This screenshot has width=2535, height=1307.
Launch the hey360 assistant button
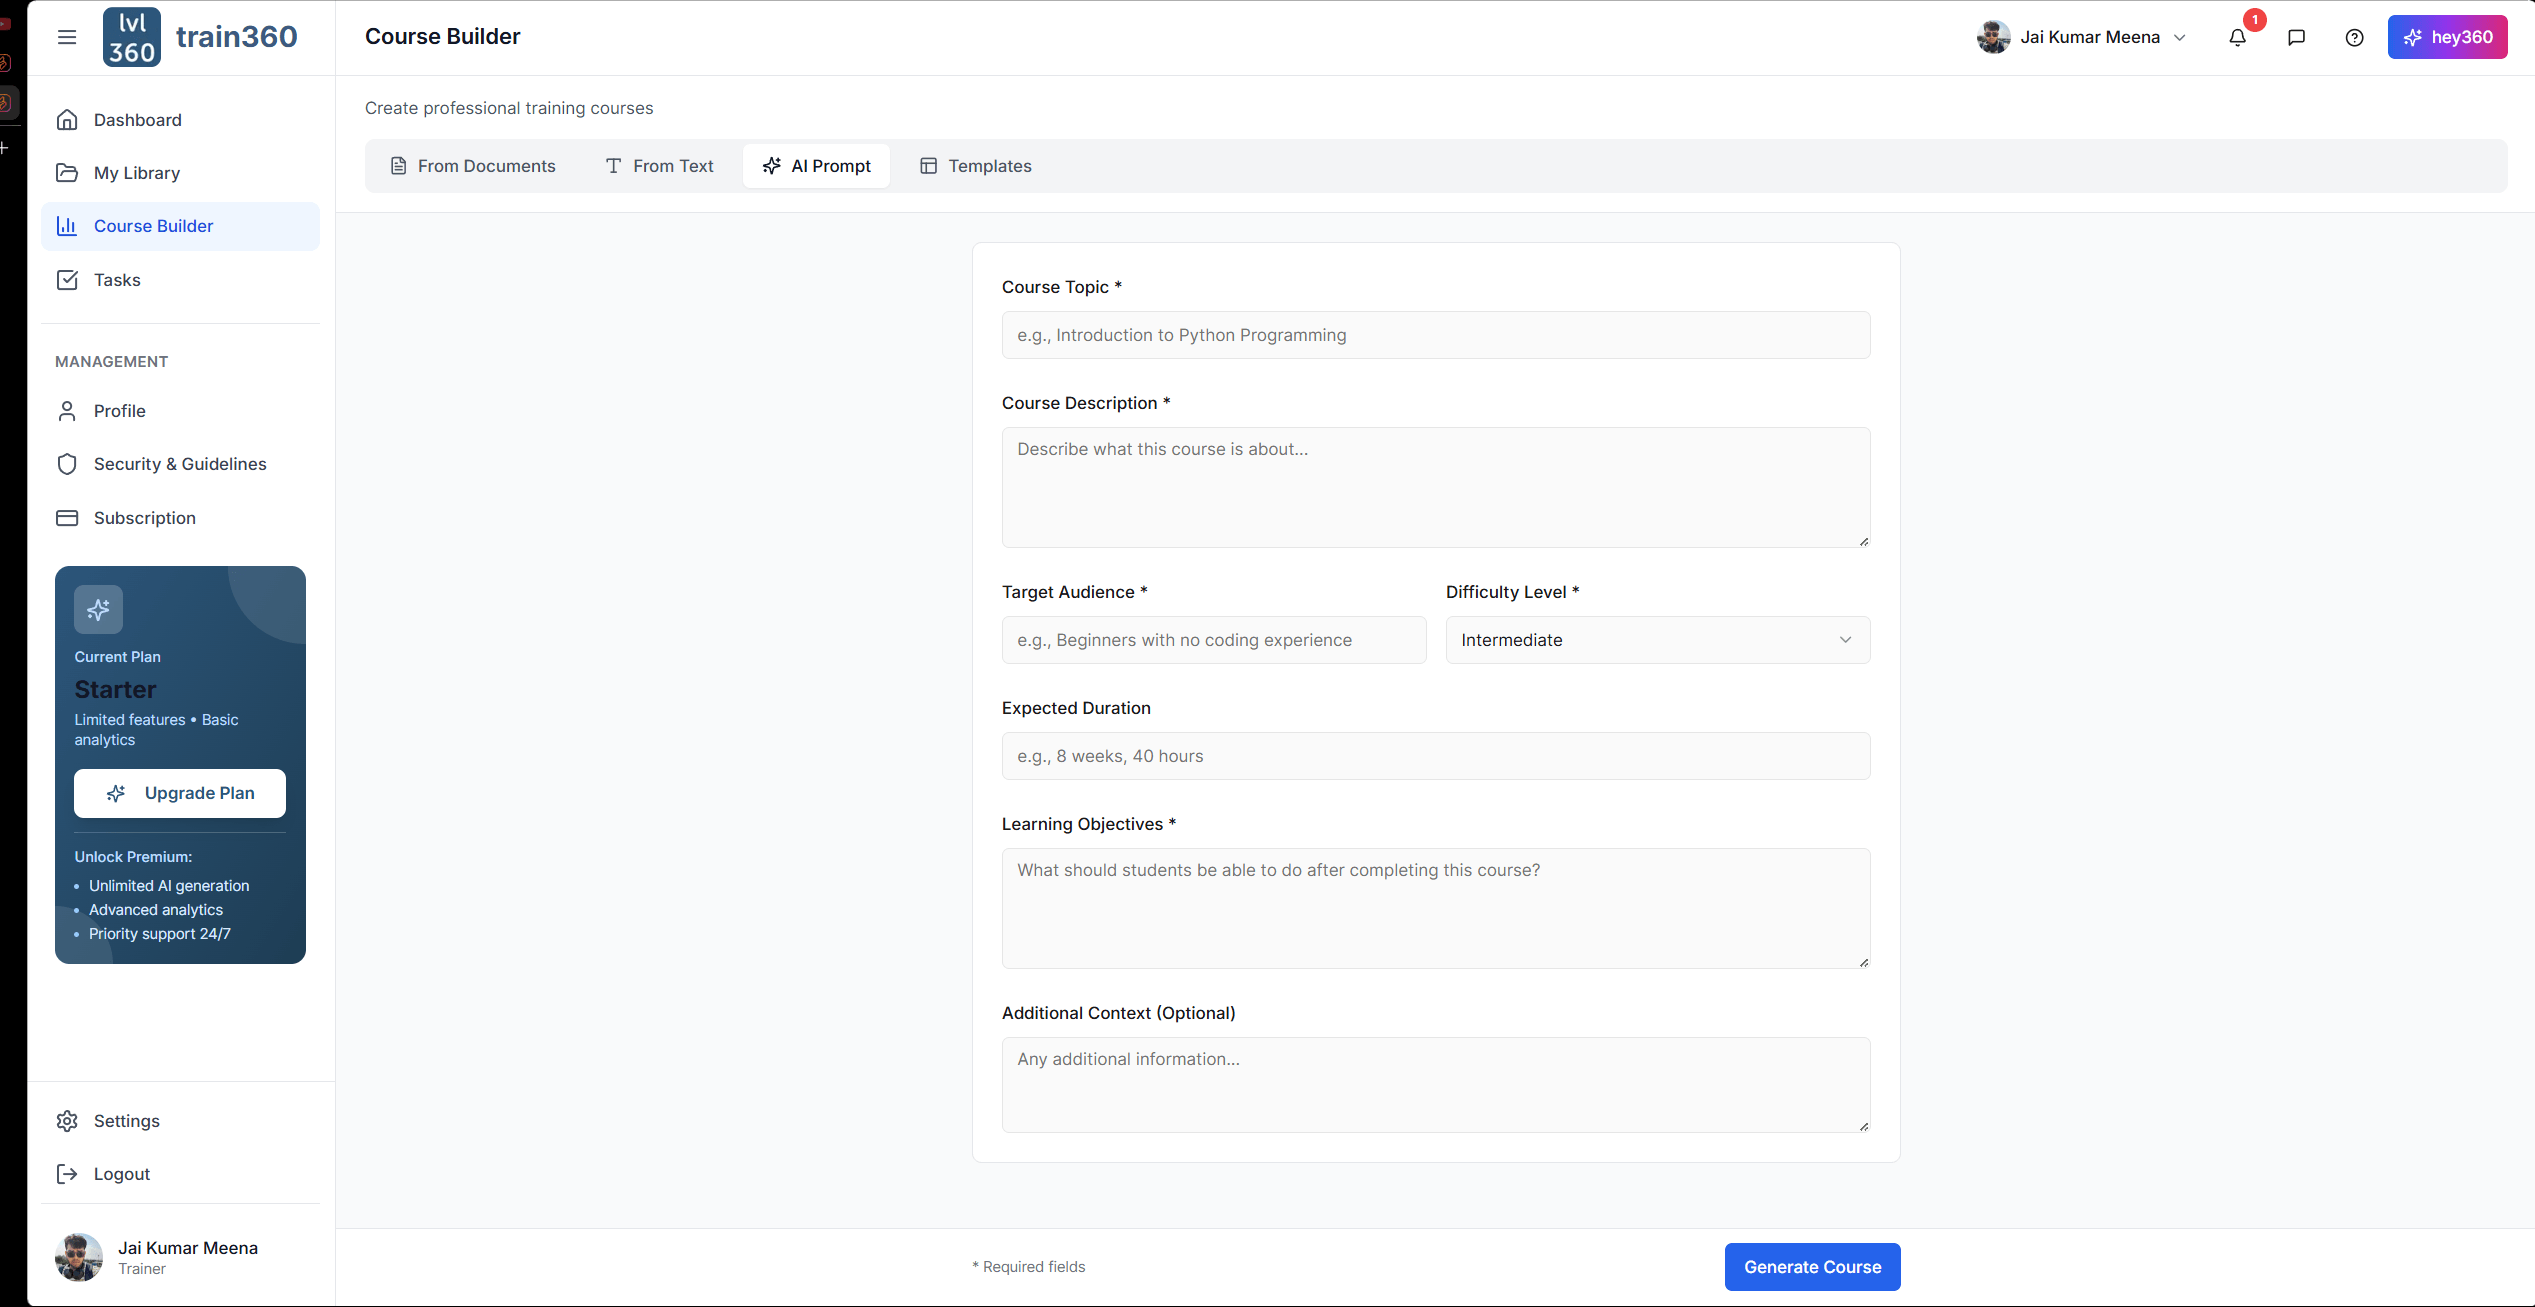tap(2446, 37)
